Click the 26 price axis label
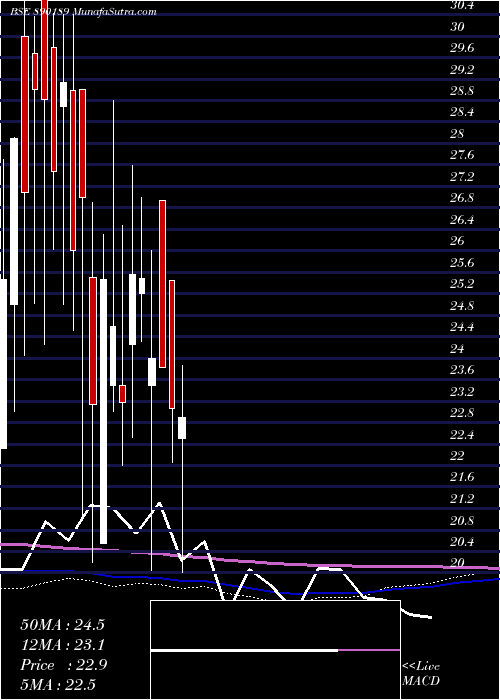This screenshot has height=700, width=500. tap(458, 241)
